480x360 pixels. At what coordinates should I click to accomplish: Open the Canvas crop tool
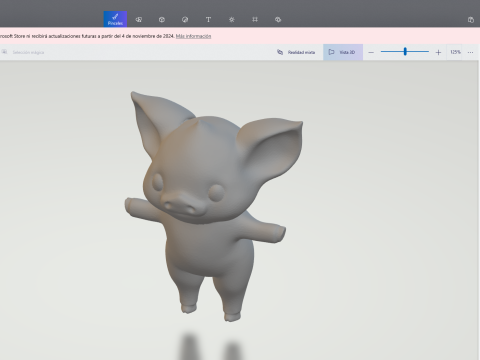[255, 20]
